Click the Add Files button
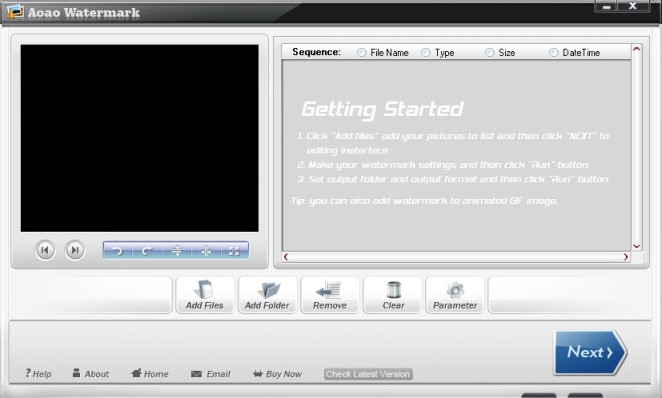Image resolution: width=662 pixels, height=398 pixels. (205, 295)
